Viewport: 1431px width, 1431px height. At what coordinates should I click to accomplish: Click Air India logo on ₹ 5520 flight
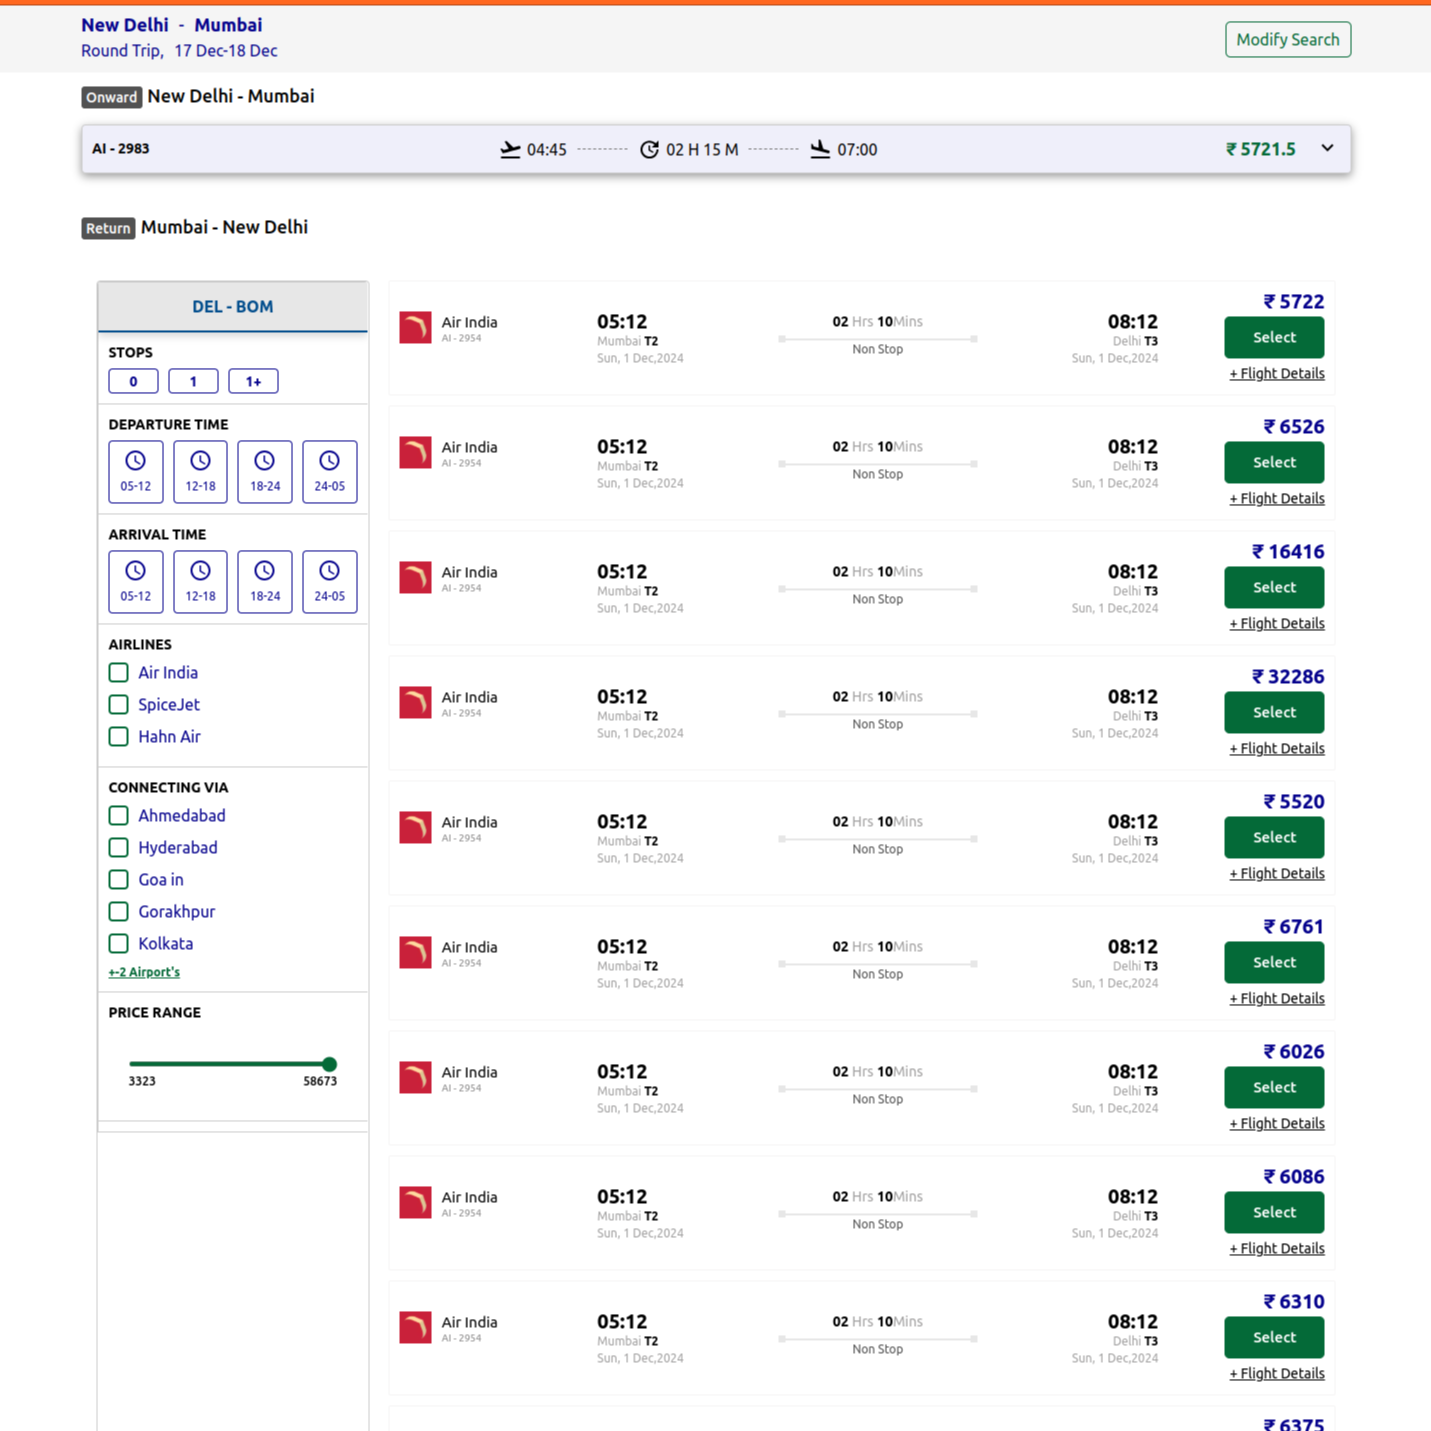(415, 828)
